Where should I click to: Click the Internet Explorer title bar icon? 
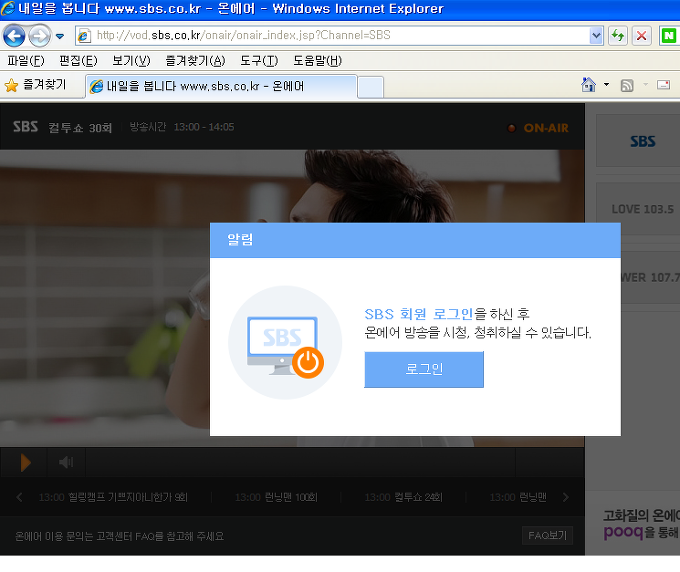pyautogui.click(x=8, y=8)
